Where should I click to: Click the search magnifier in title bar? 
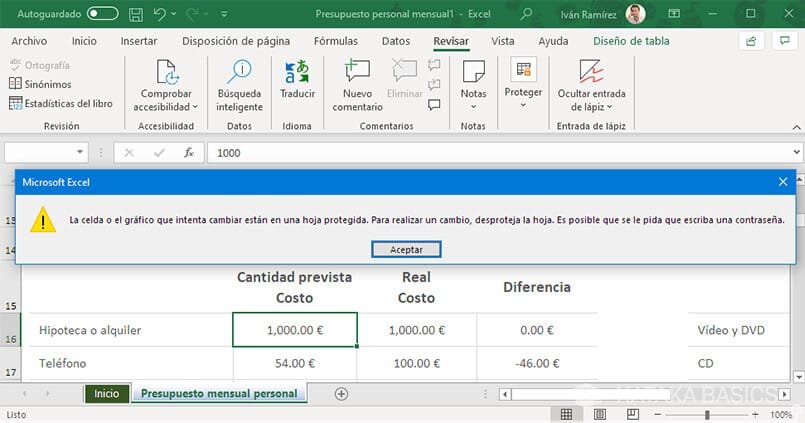tap(526, 14)
